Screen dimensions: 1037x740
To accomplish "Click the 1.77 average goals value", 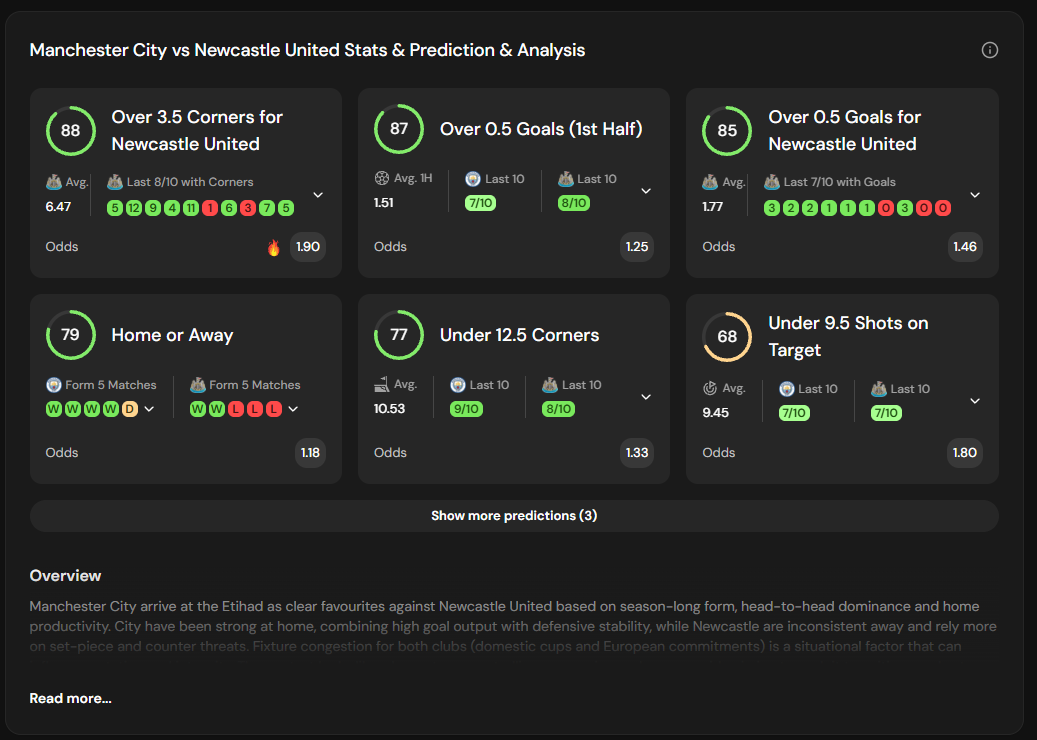I will pyautogui.click(x=712, y=207).
